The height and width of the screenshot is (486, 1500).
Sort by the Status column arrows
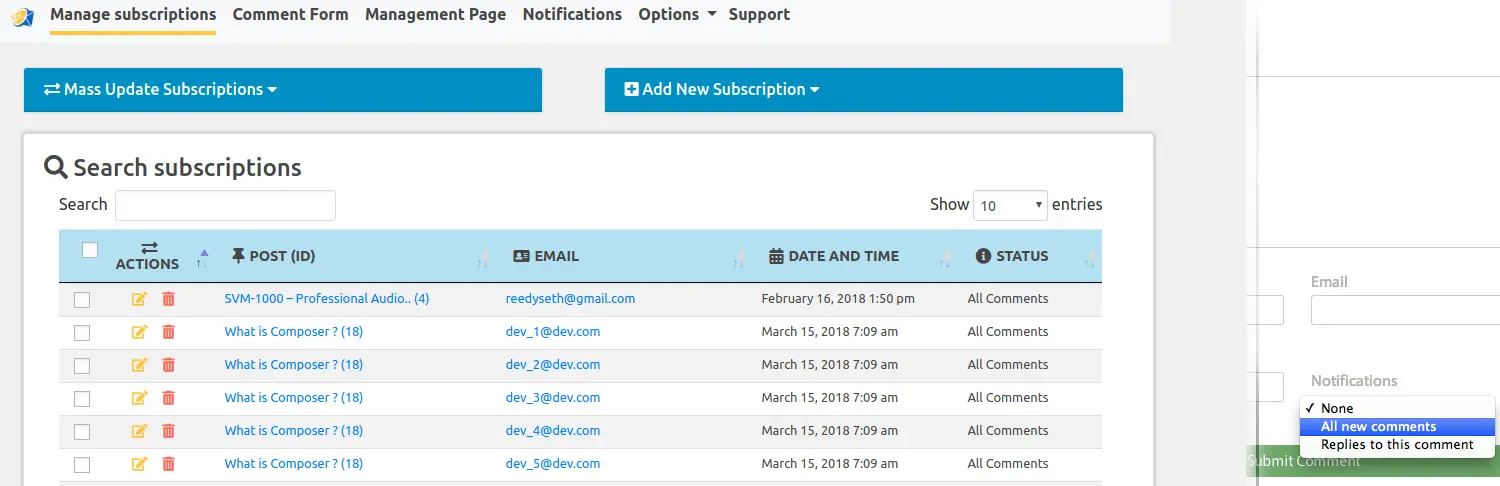point(1089,258)
